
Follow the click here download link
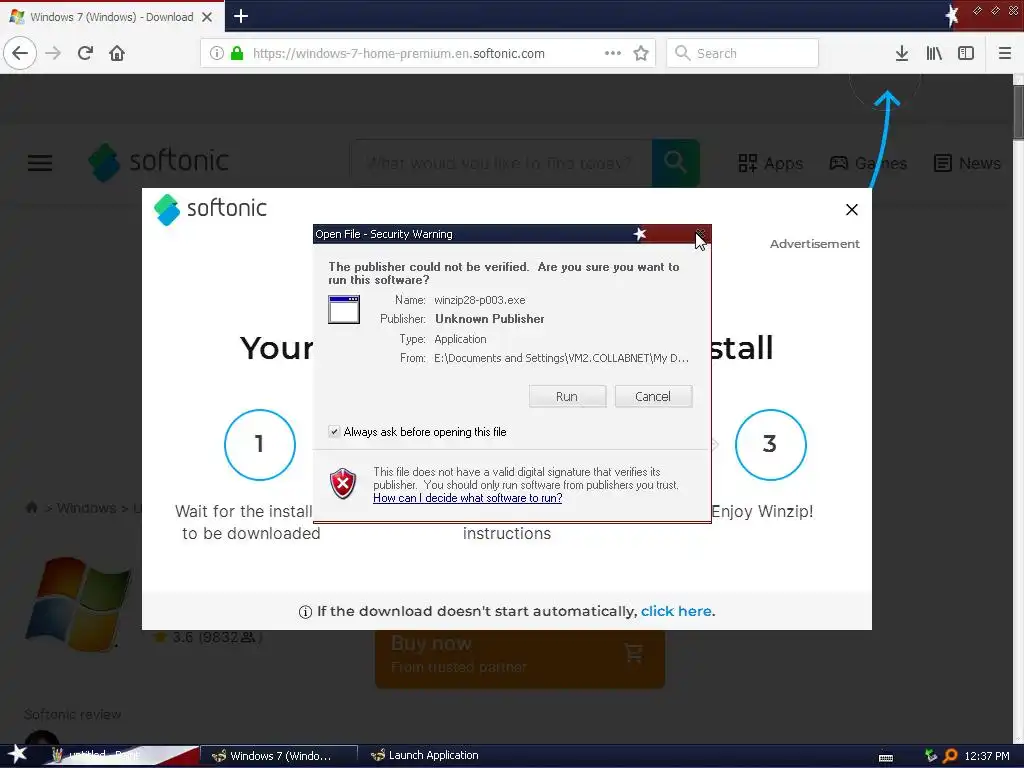[x=676, y=611]
